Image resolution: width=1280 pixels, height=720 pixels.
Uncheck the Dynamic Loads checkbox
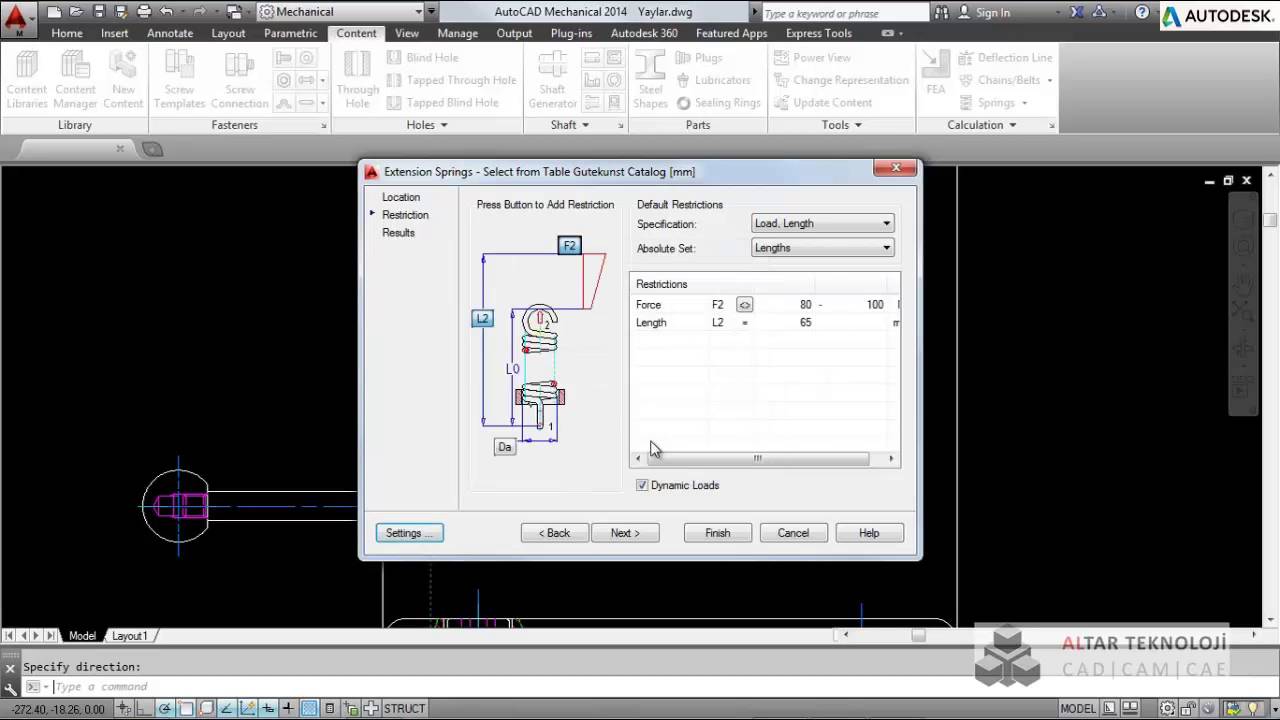[642, 485]
